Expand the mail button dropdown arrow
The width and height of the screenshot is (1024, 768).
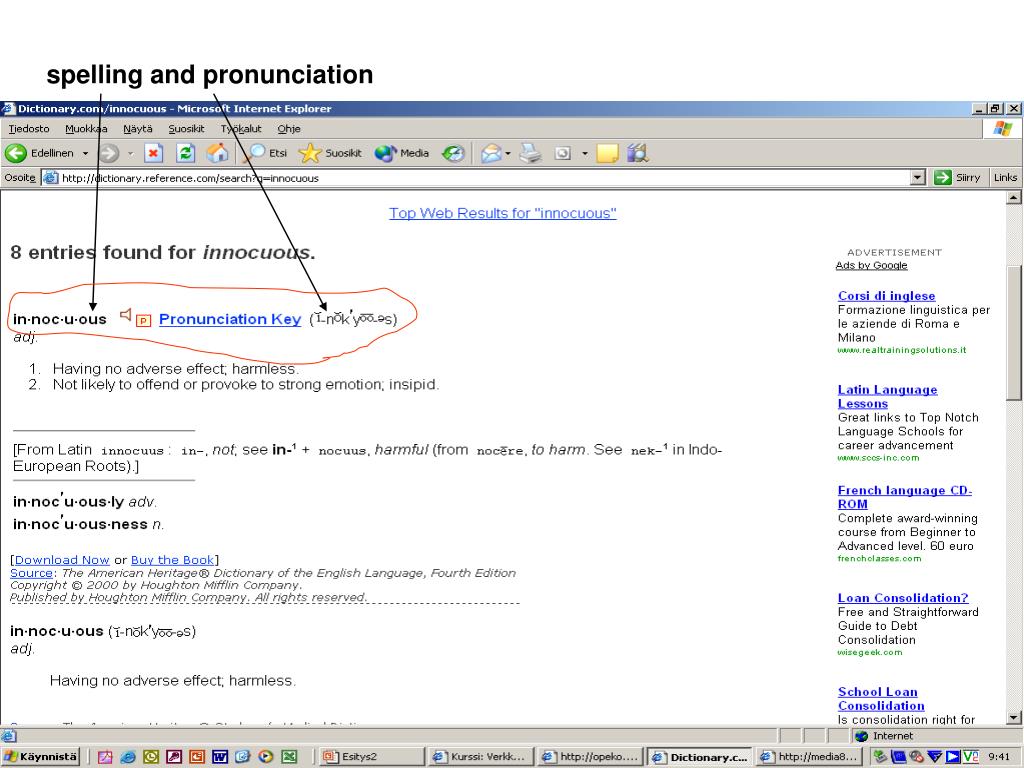[508, 153]
